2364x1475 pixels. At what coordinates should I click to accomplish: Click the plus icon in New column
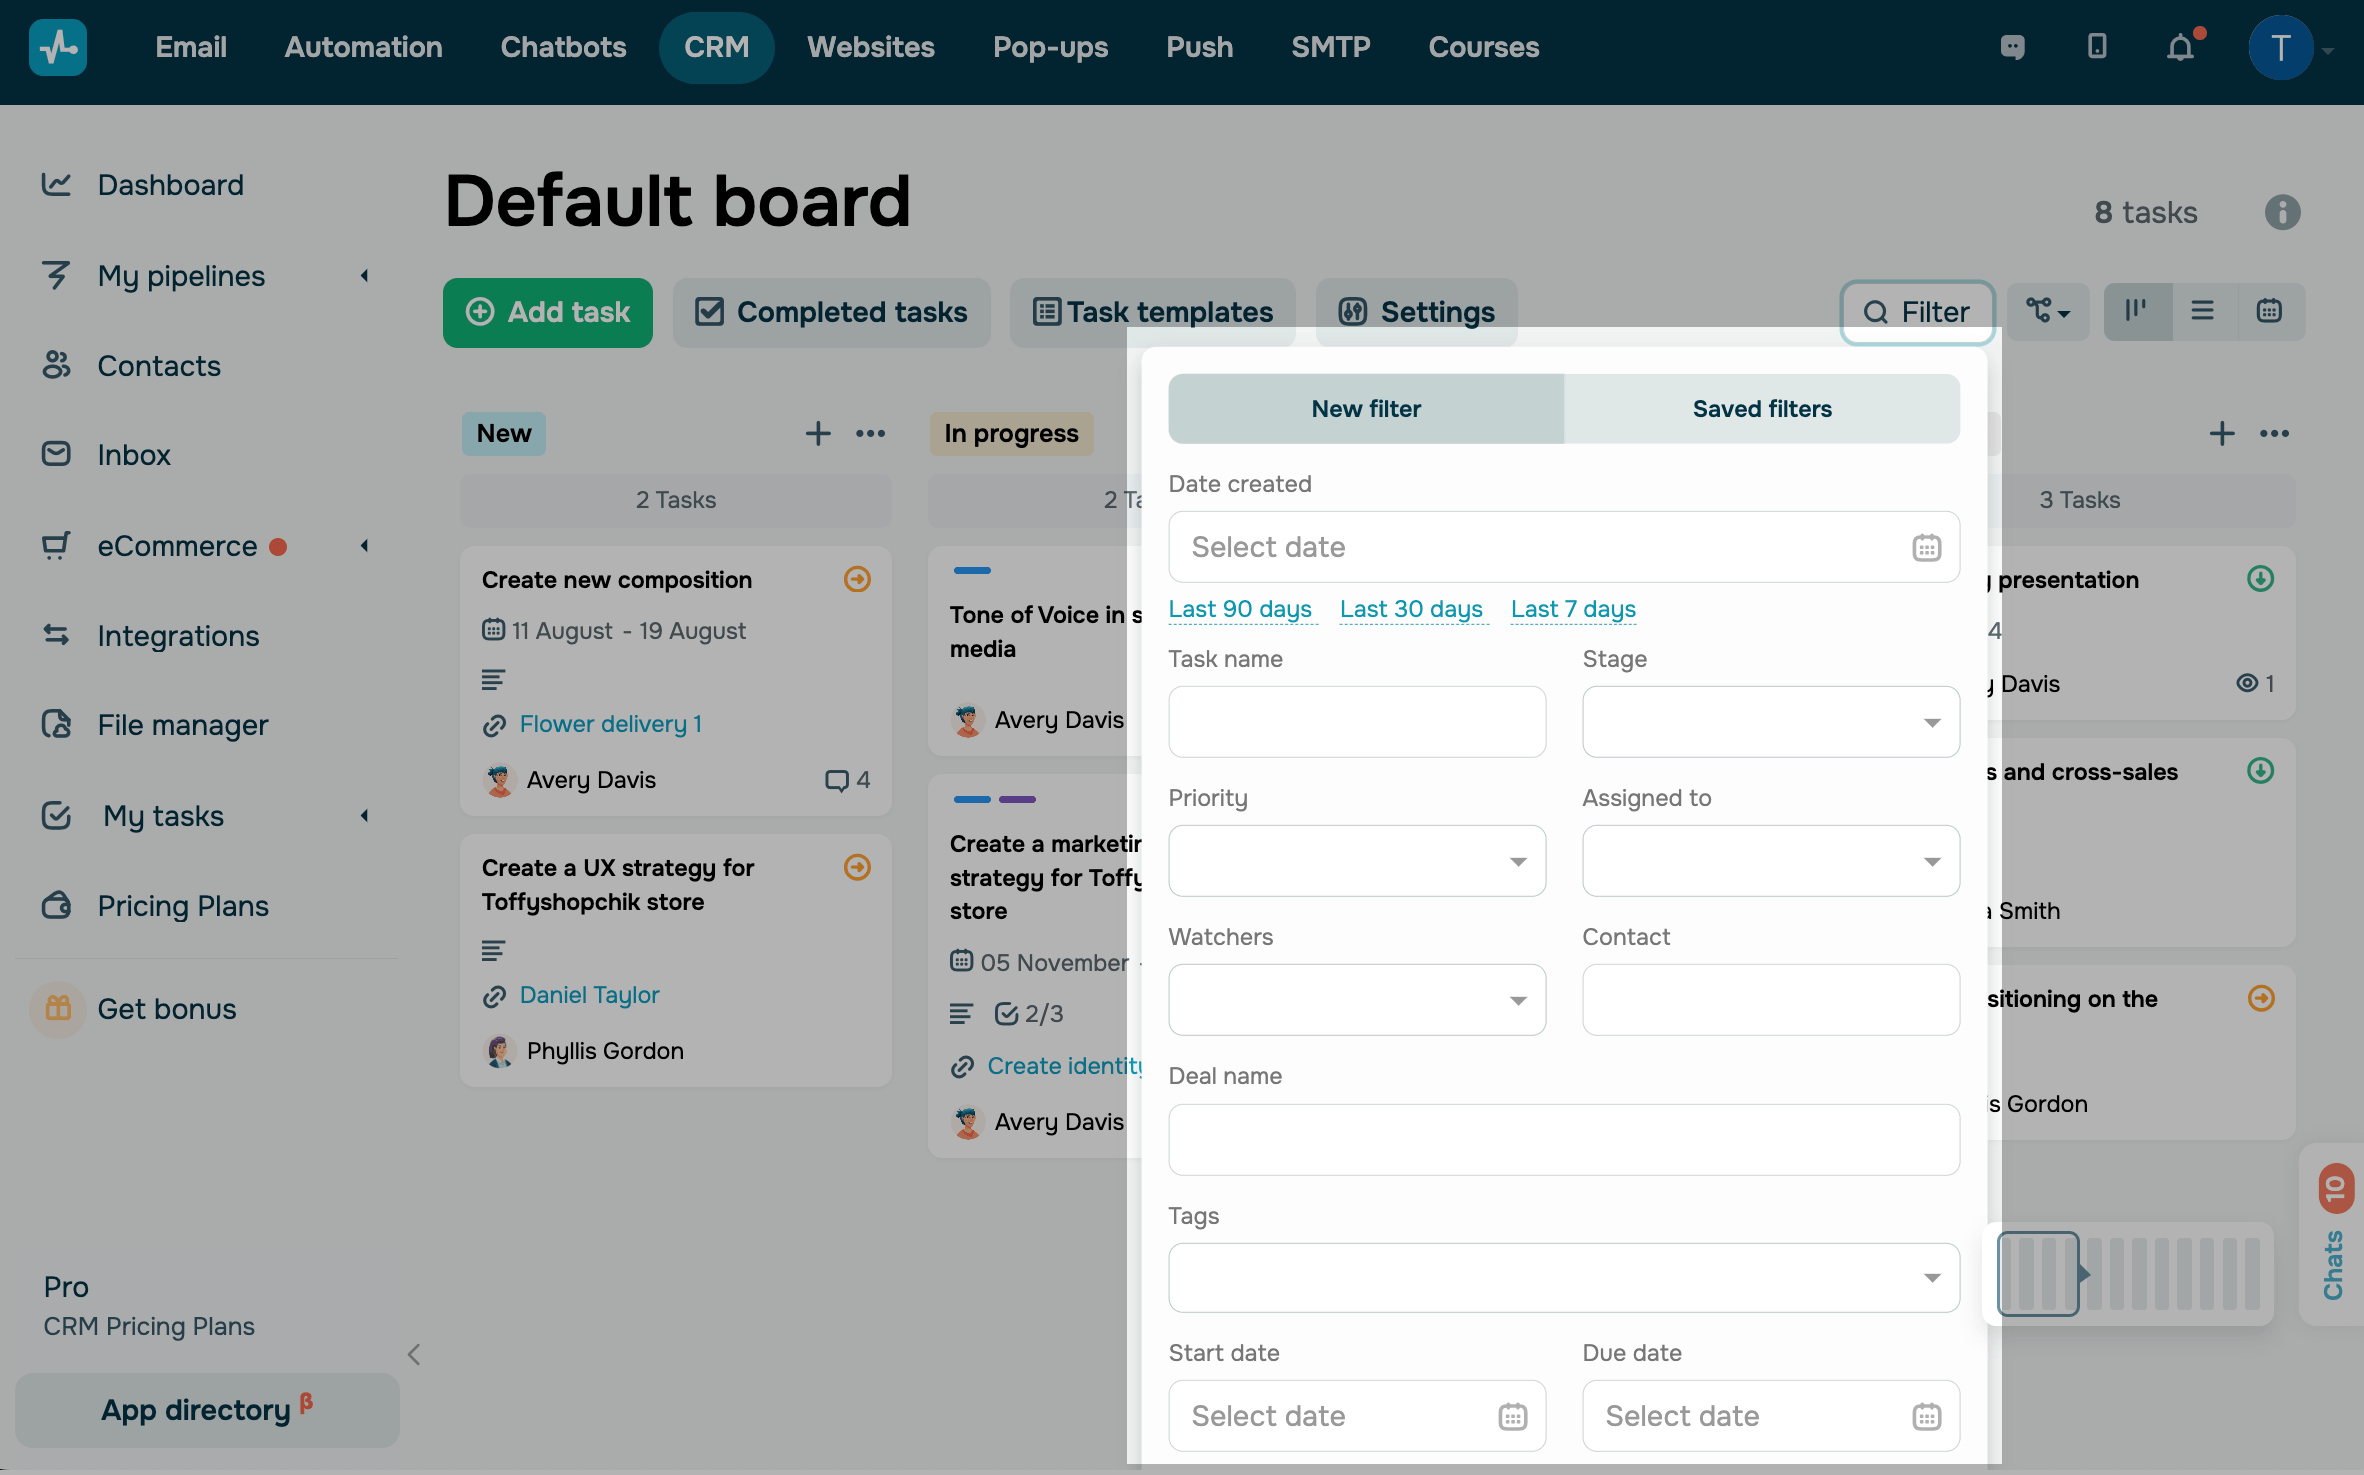click(x=818, y=433)
